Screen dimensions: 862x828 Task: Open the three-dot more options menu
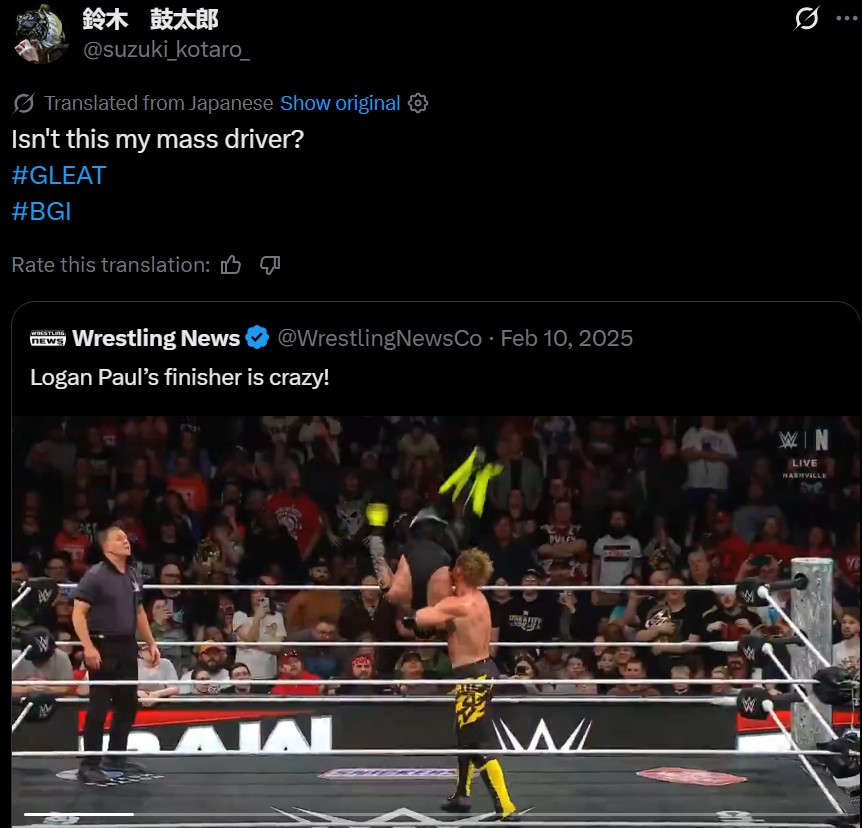coord(846,18)
